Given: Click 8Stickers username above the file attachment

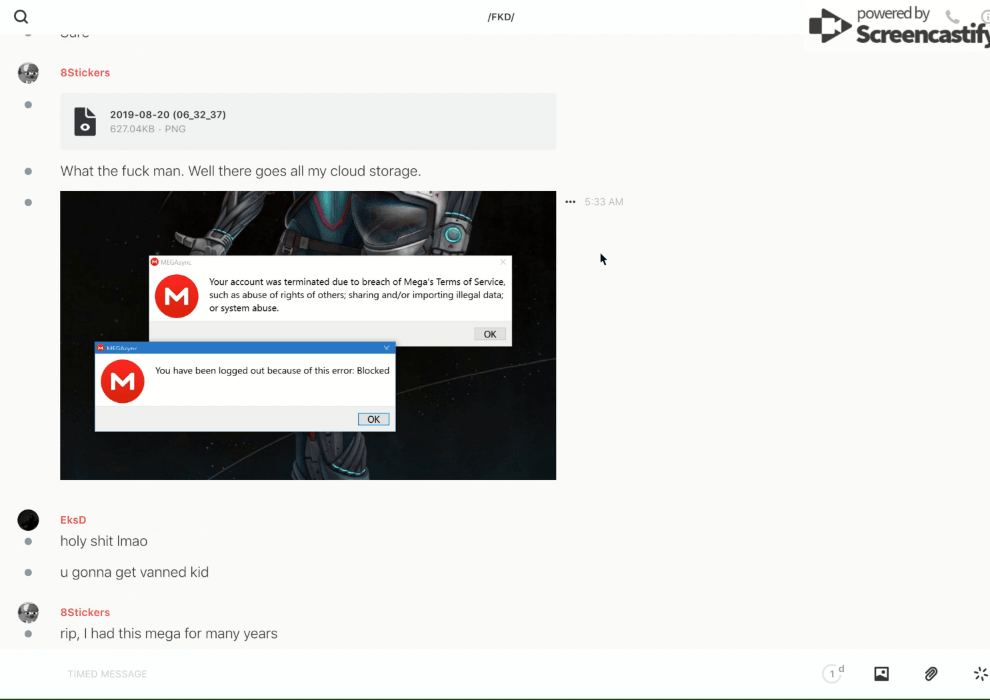Looking at the screenshot, I should coord(85,73).
